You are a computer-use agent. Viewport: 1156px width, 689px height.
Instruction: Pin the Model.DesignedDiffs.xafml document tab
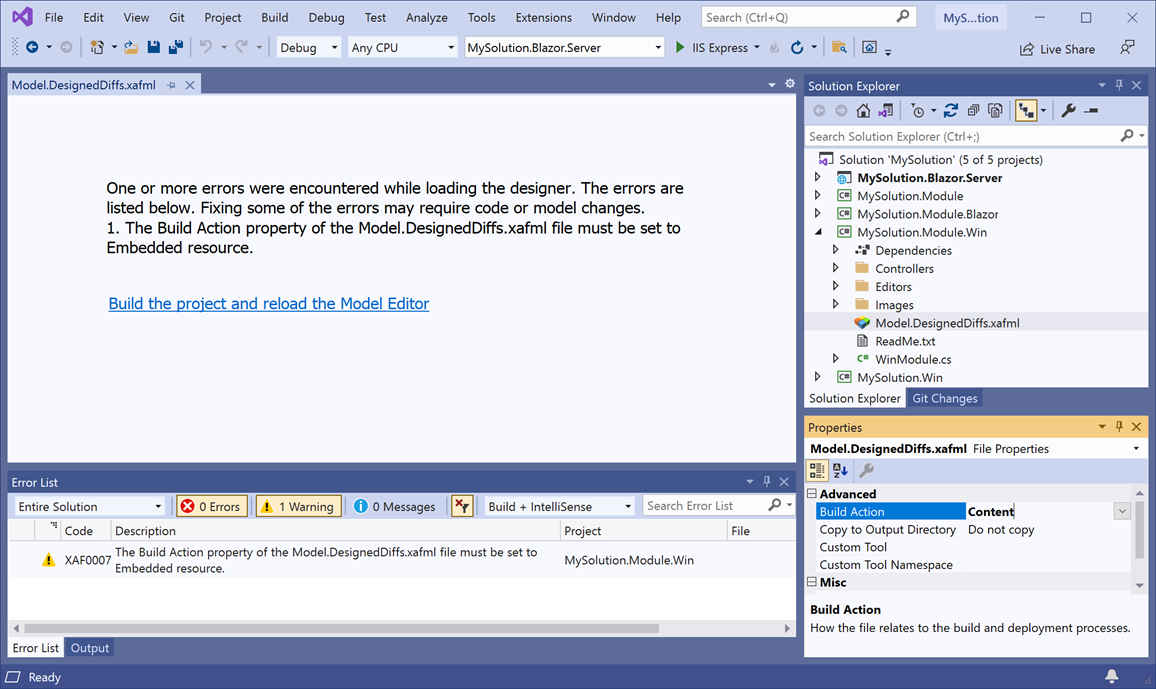pyautogui.click(x=171, y=85)
